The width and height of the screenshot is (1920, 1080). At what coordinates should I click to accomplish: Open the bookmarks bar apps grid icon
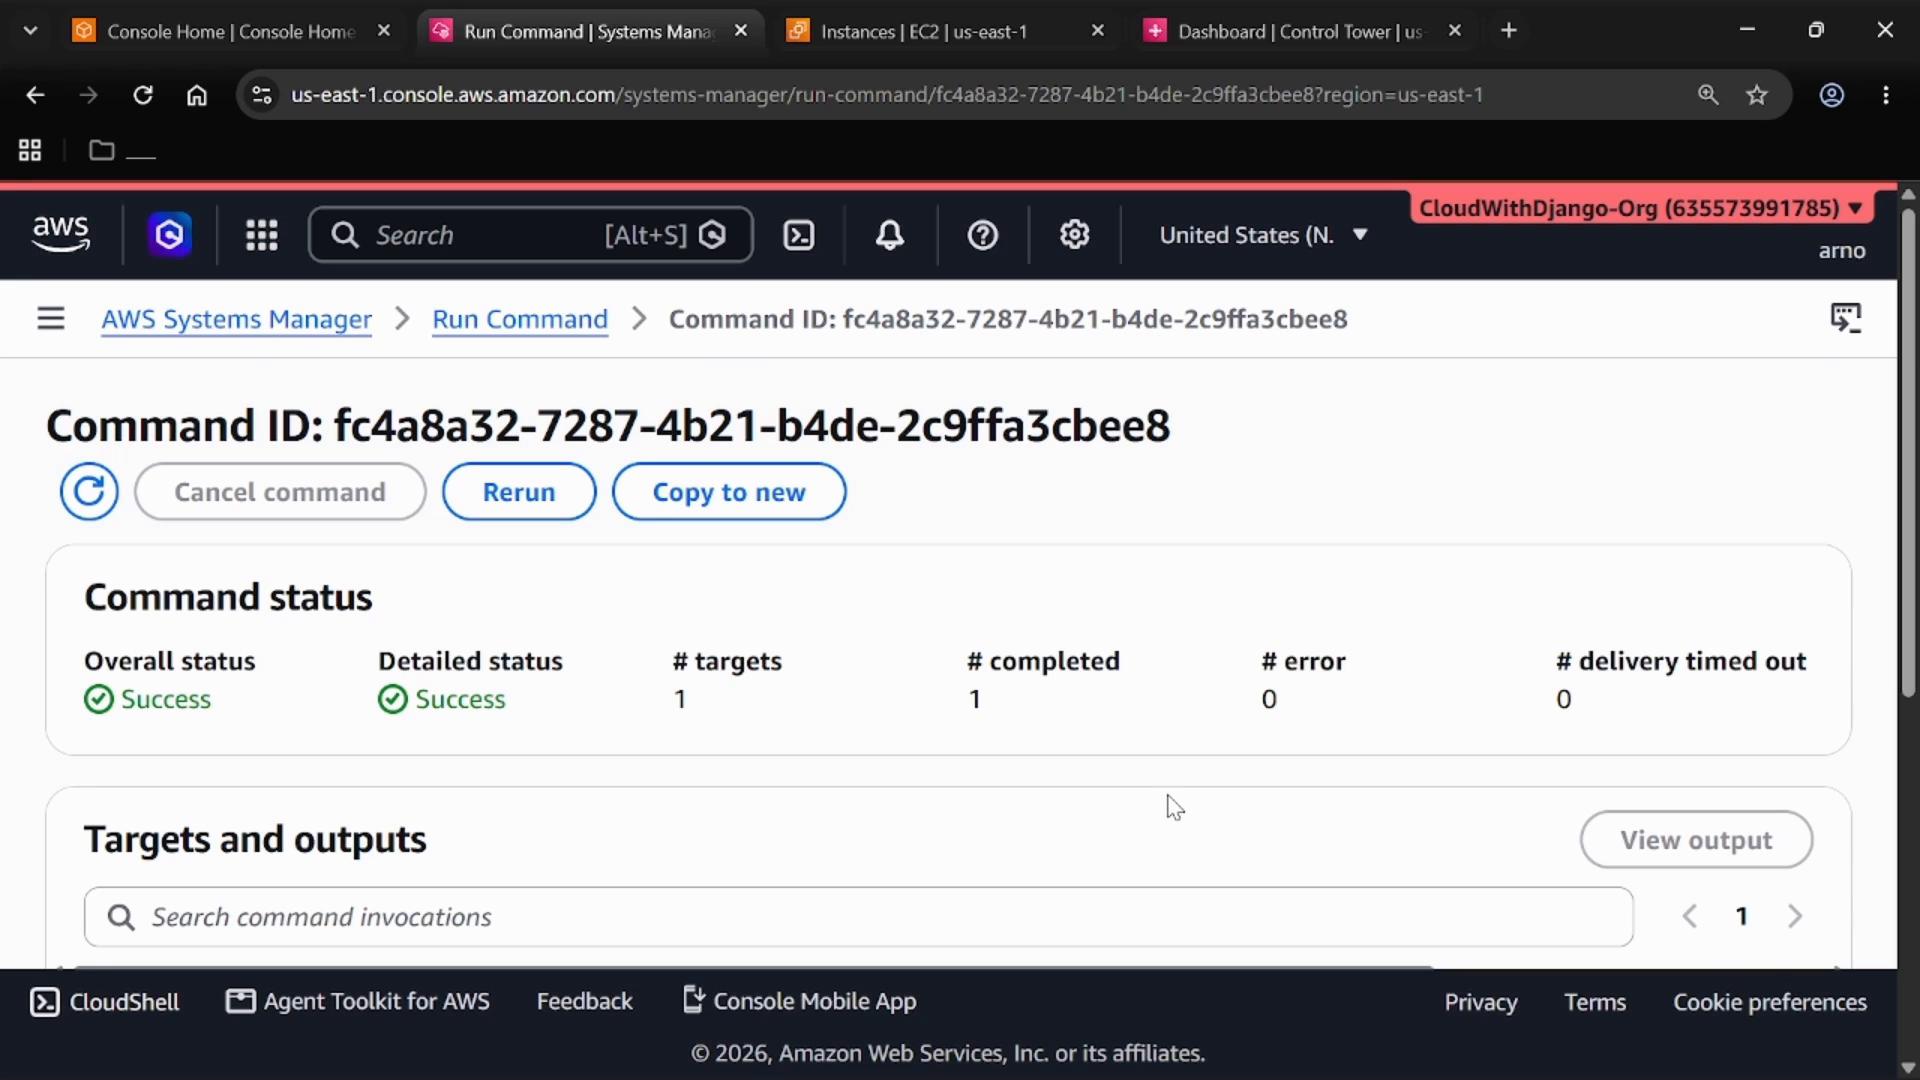30,150
